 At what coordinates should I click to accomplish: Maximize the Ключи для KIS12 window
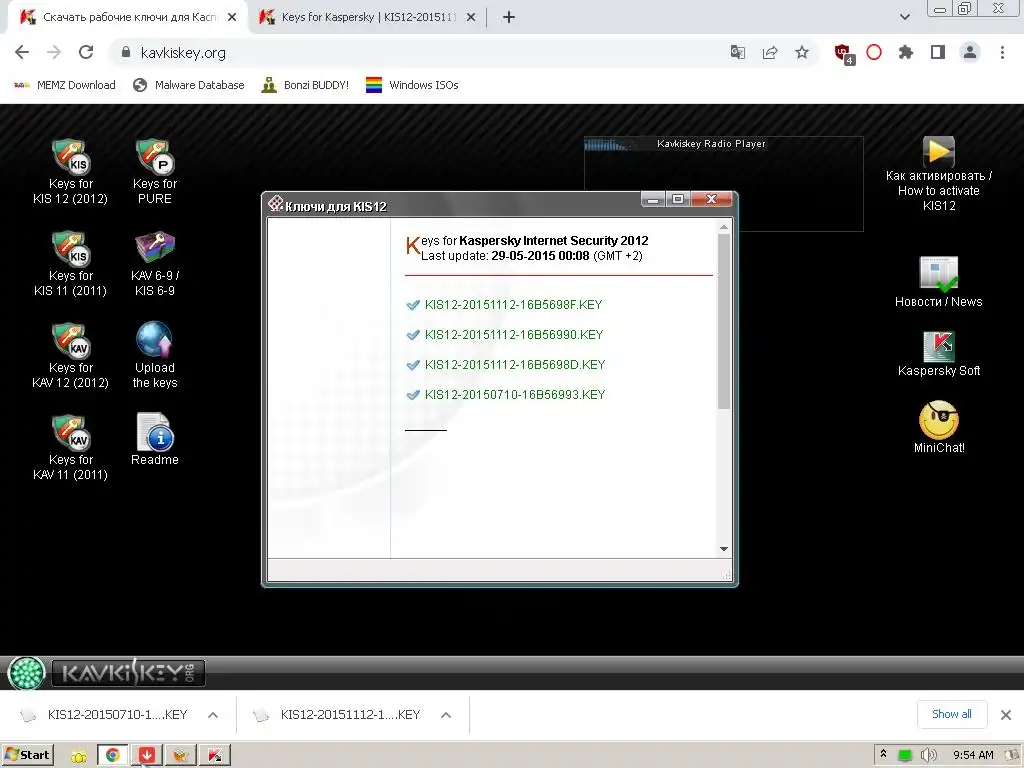tap(678, 199)
